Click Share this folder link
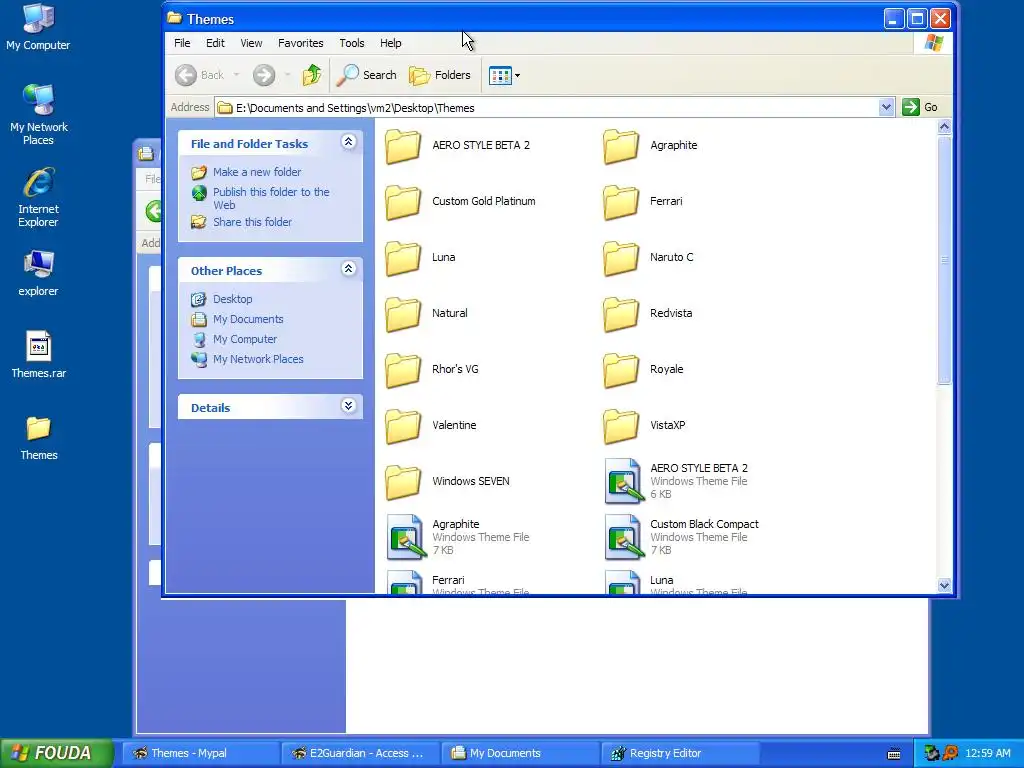Viewport: 1024px width, 768px height. tap(252, 222)
